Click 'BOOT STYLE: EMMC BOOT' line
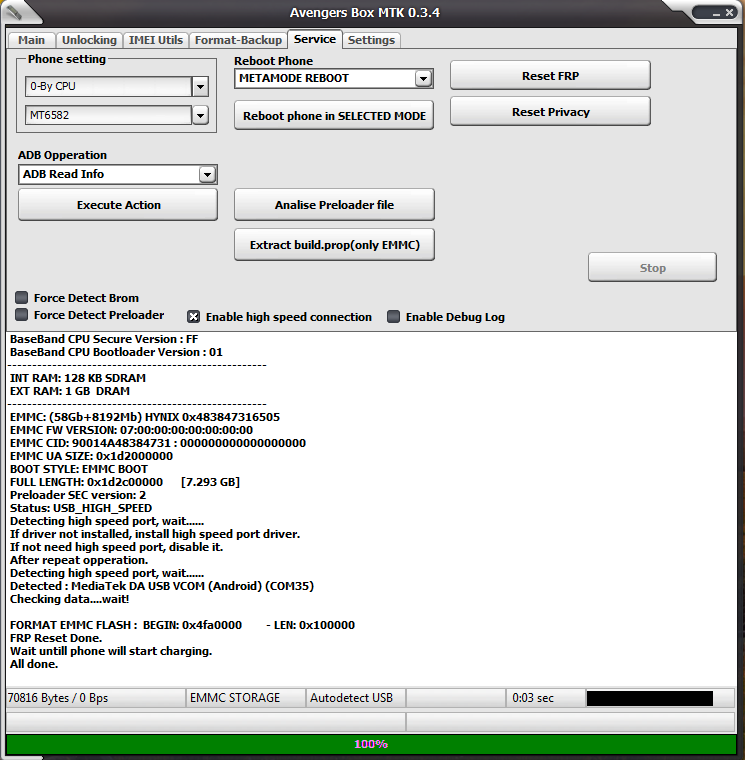Viewport: 745px width, 760px height. [x=79, y=469]
